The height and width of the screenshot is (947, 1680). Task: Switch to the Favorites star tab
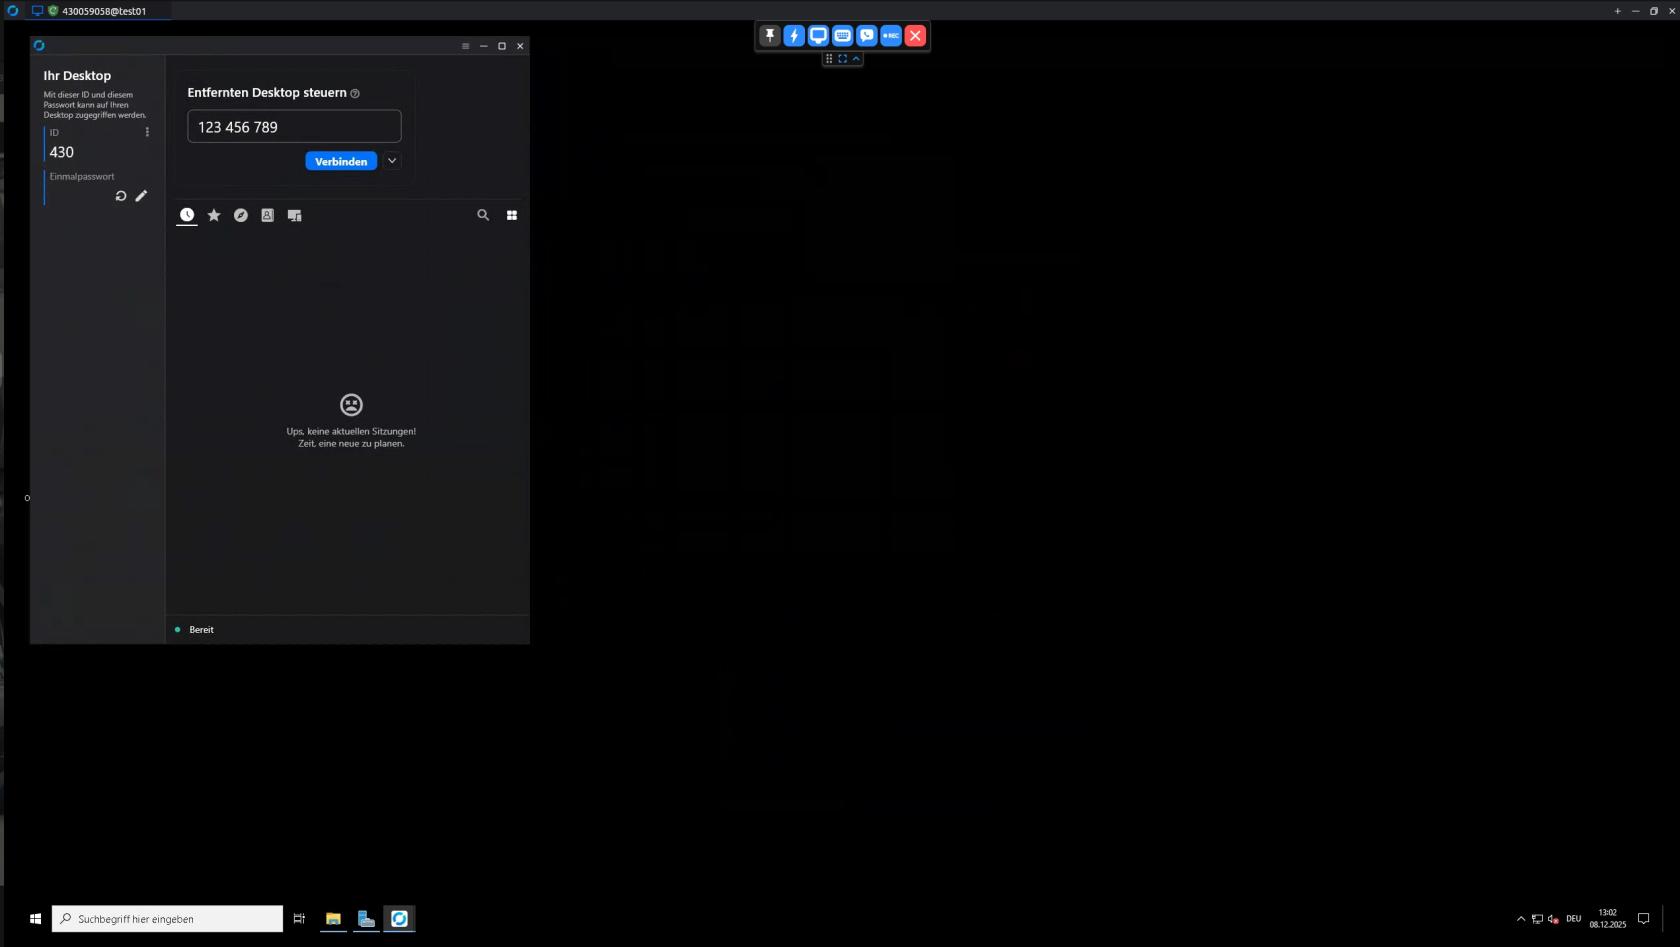(x=214, y=215)
